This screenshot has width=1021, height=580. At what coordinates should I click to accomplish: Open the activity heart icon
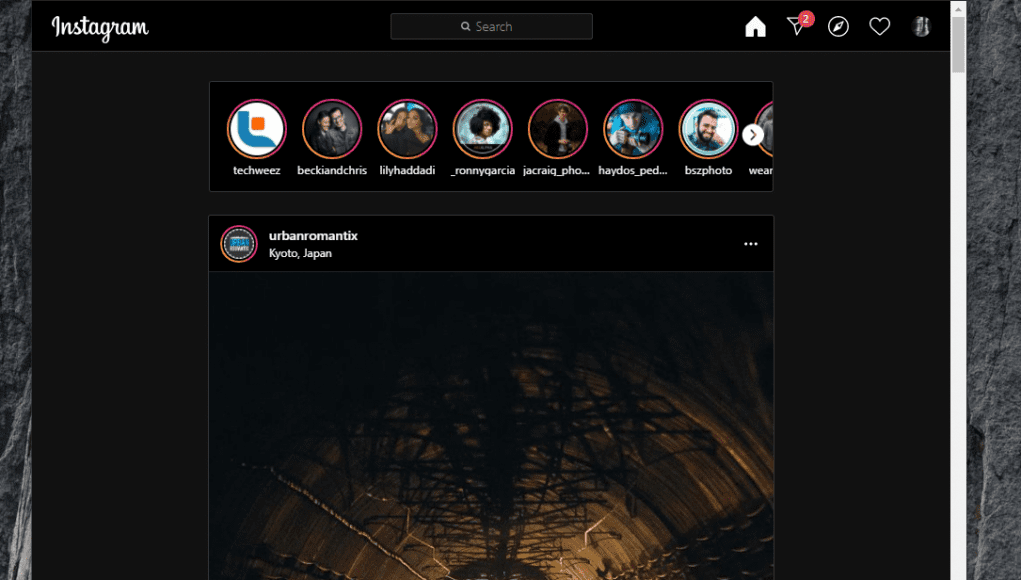pos(880,27)
